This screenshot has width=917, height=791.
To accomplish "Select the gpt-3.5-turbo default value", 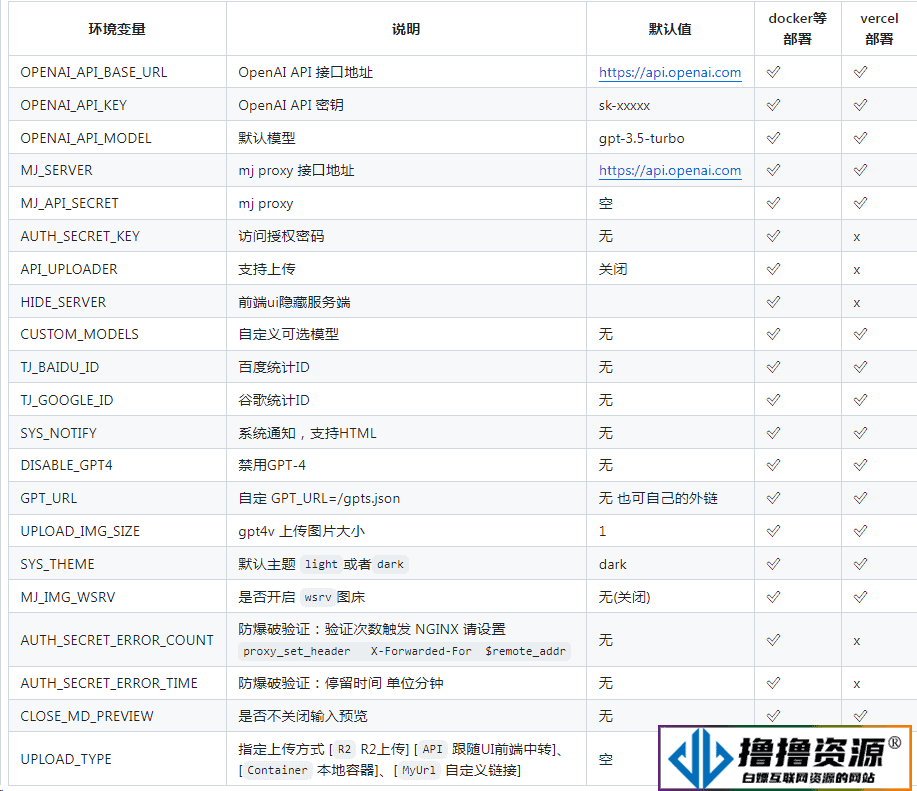I will click(x=642, y=139).
